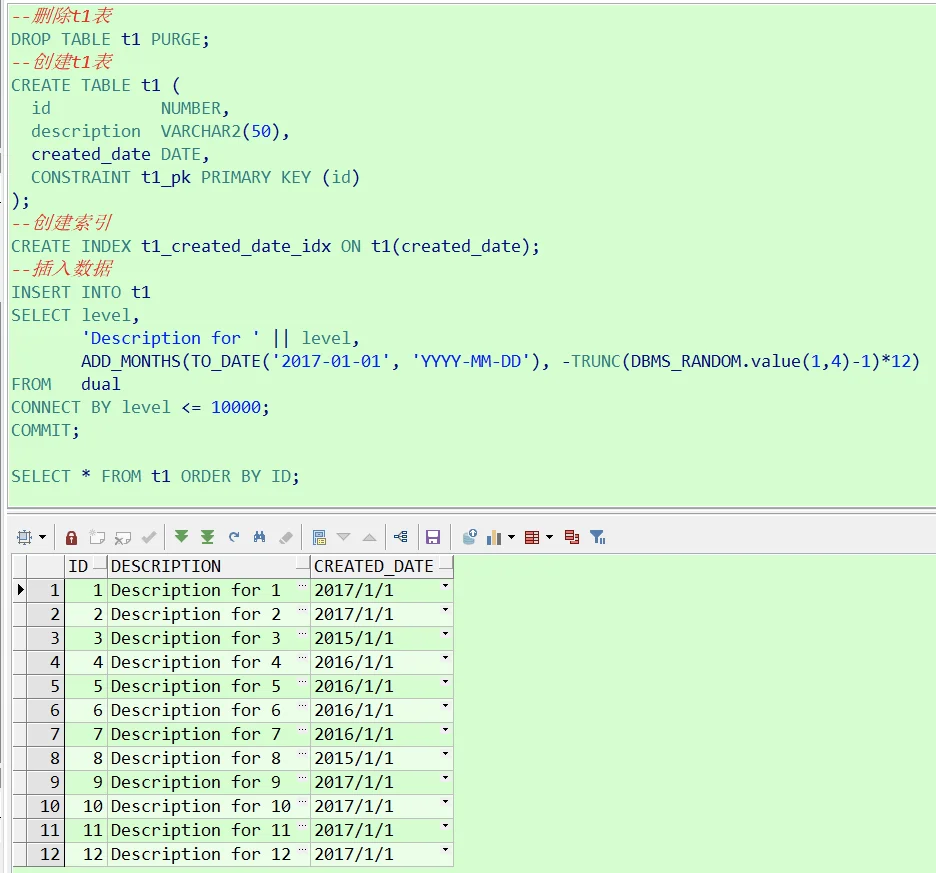Open the grid selection options arrow
Viewport: 936px width, 873px height.
[42, 537]
